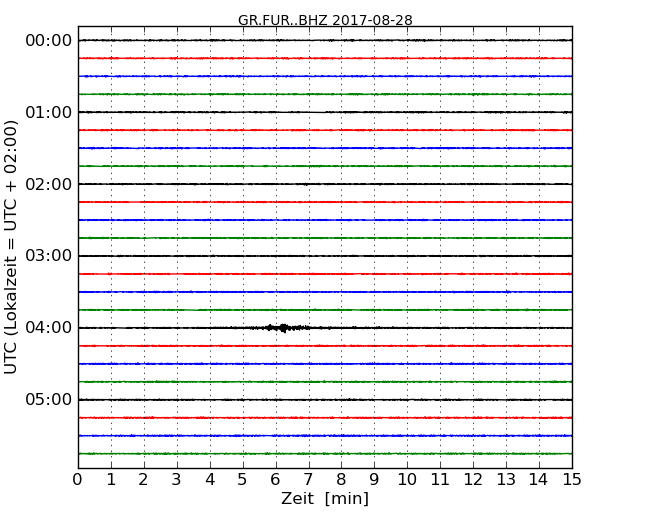Select x-axis tick label 11
650x520 pixels.
pyautogui.click(x=440, y=480)
